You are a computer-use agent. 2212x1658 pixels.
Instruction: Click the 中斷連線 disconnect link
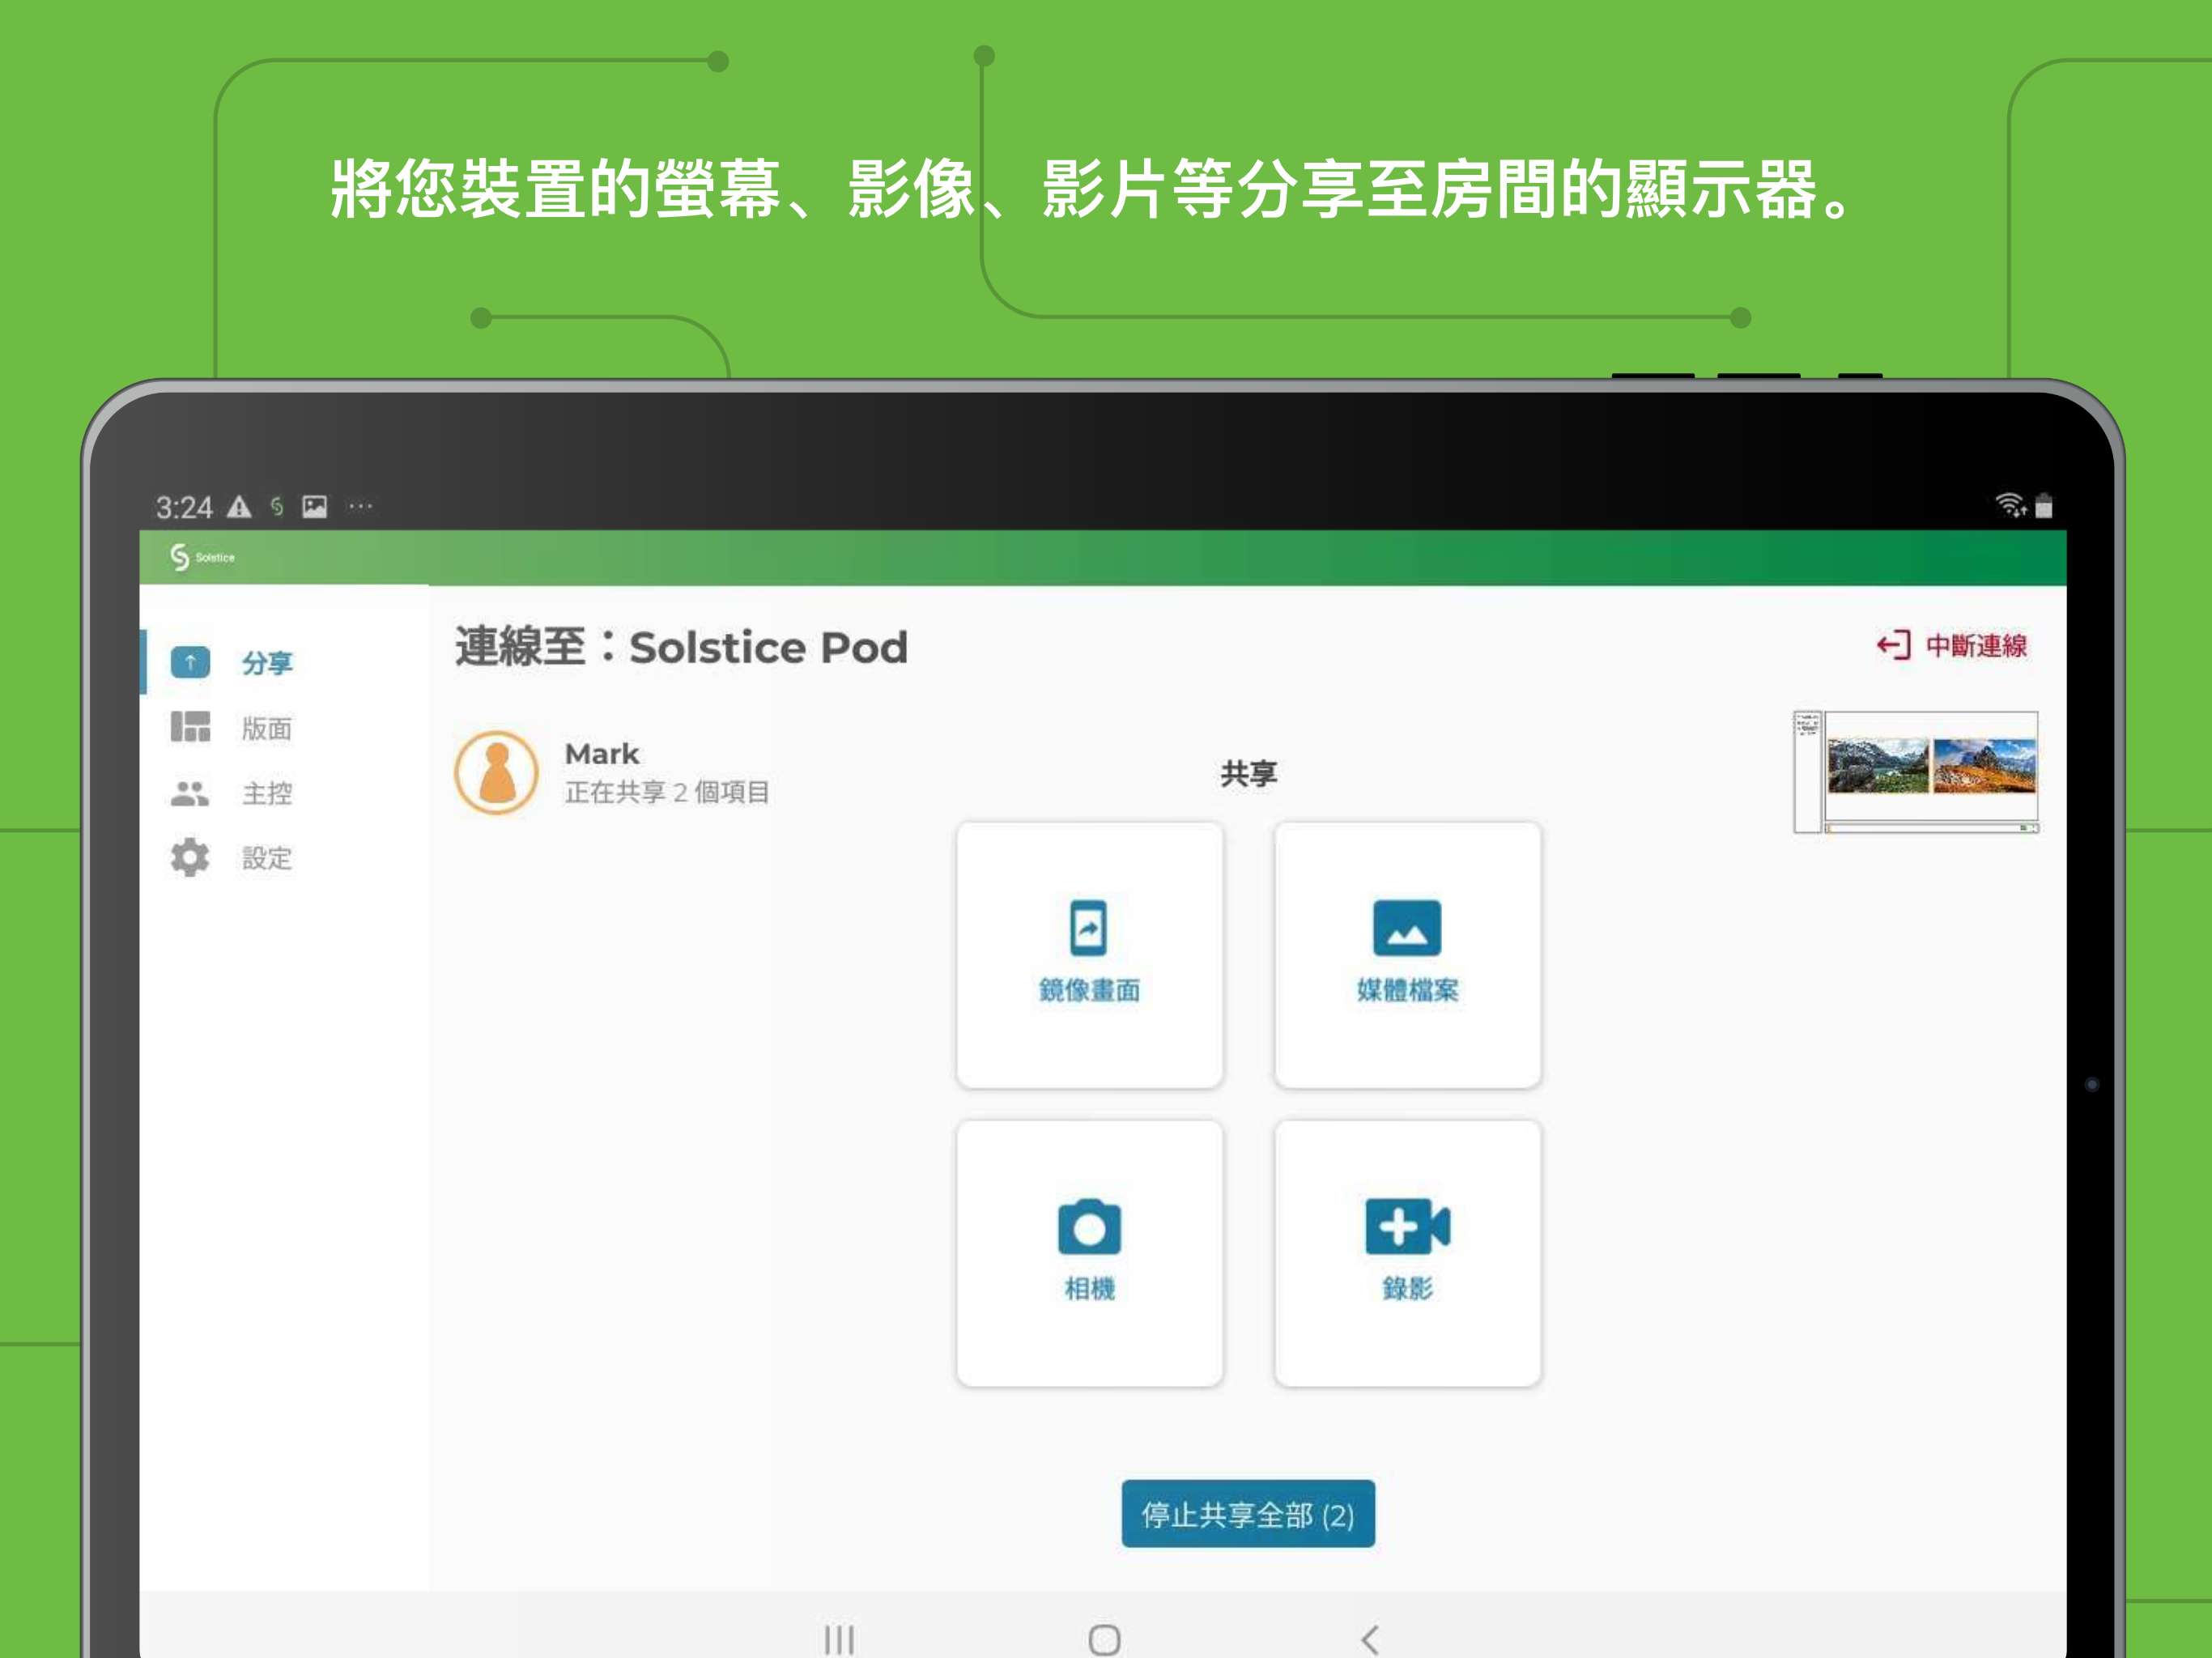click(1951, 646)
